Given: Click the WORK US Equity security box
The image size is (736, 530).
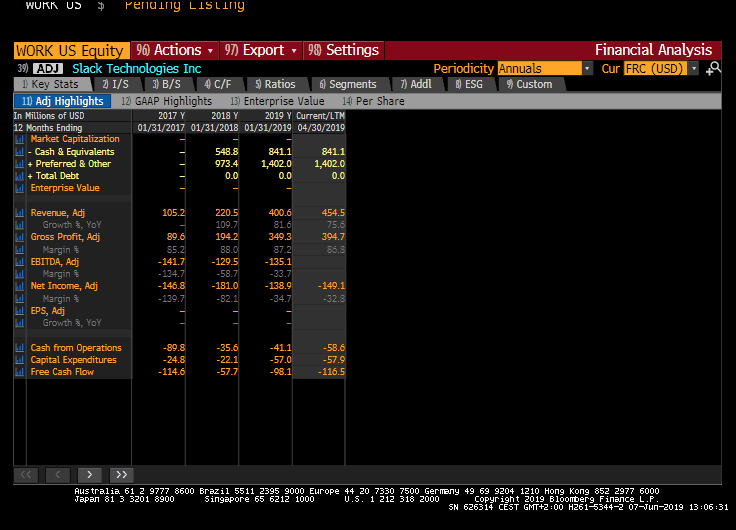Looking at the screenshot, I should [x=71, y=50].
